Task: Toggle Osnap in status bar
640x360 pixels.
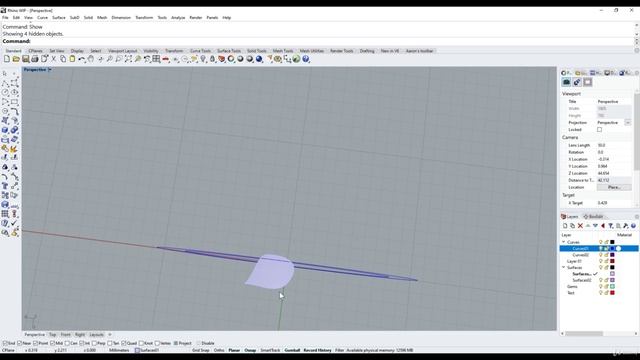Action: click(x=250, y=350)
